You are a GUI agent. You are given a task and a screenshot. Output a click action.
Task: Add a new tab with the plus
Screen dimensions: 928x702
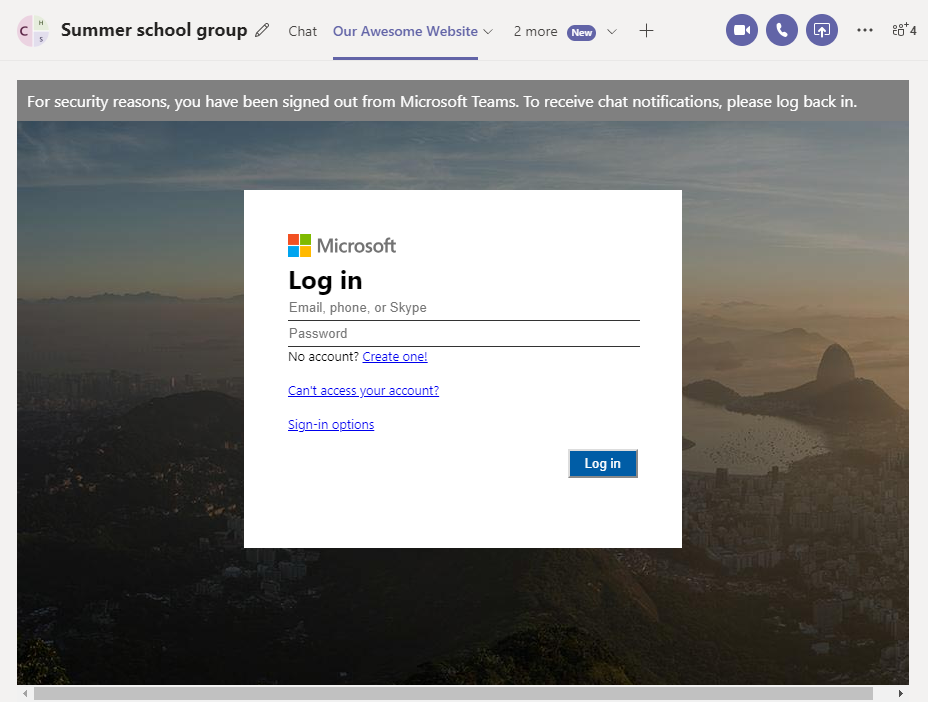pos(646,31)
